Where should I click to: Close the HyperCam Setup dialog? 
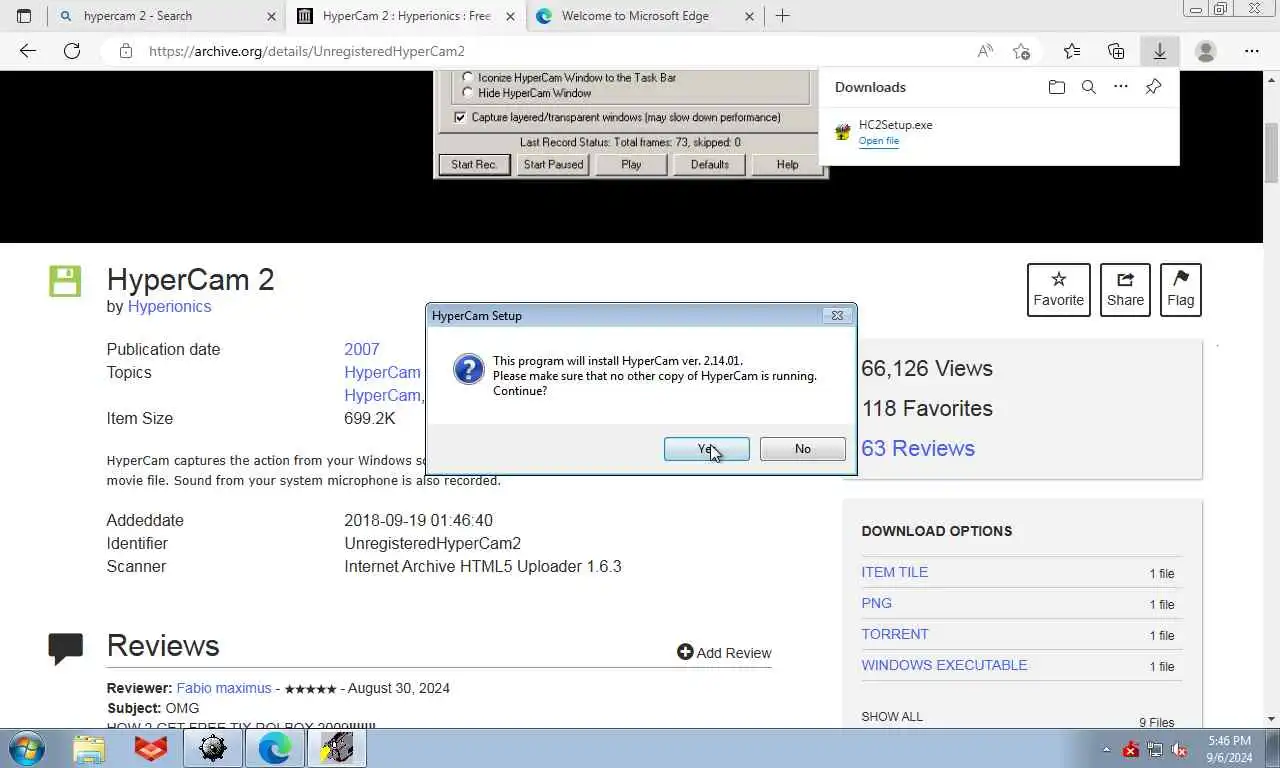coord(837,315)
